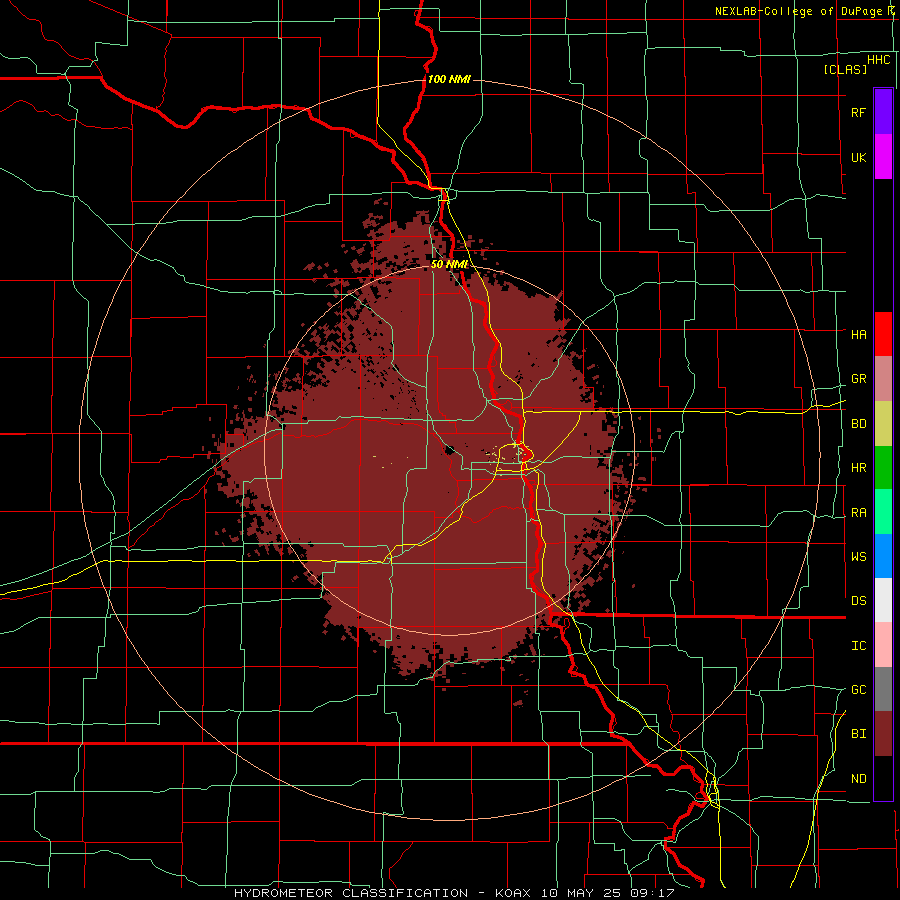Click the blue WS legend swatch
The width and height of the screenshot is (900, 900).
click(883, 556)
